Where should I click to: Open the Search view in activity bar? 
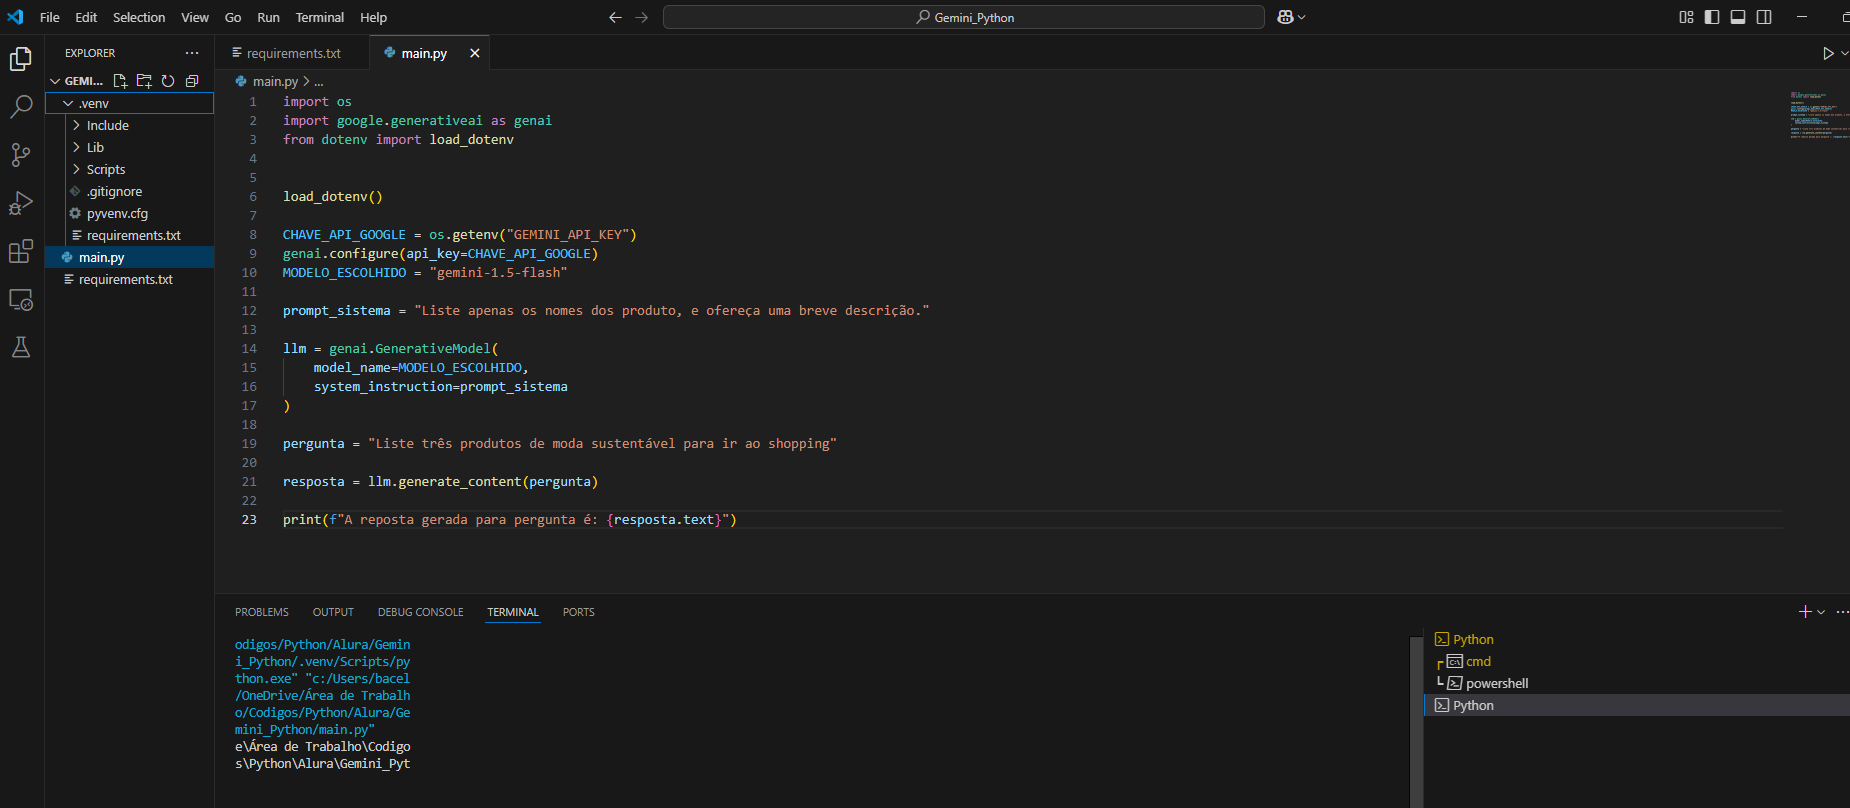pyautogui.click(x=21, y=107)
